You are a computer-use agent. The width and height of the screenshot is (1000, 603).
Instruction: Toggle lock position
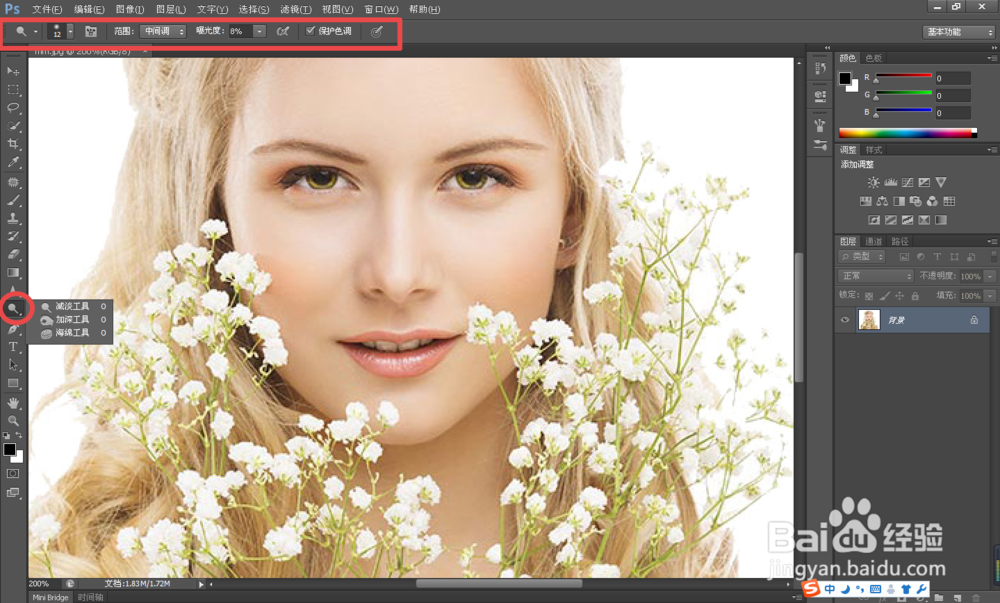(899, 296)
